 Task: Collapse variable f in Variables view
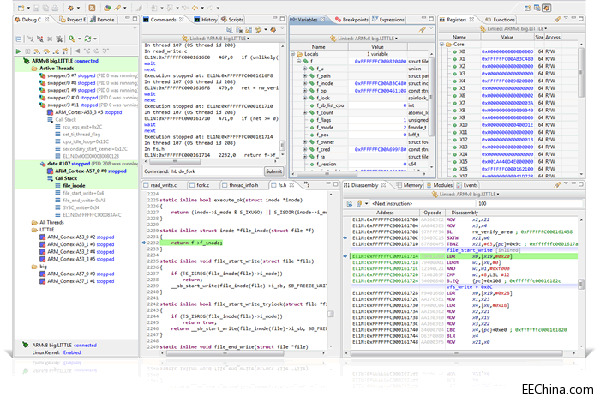point(299,61)
